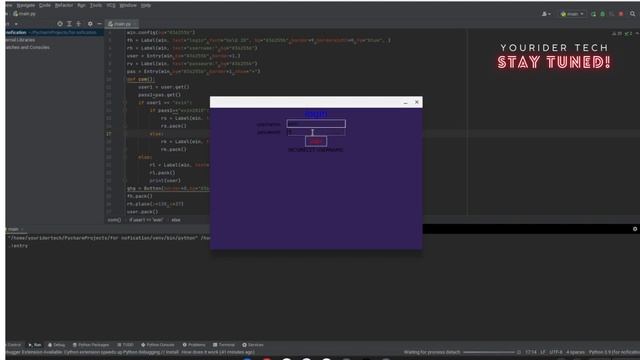Image resolution: width=640 pixels, height=360 pixels.
Task: Open the Code menu
Action: [x=45, y=5]
